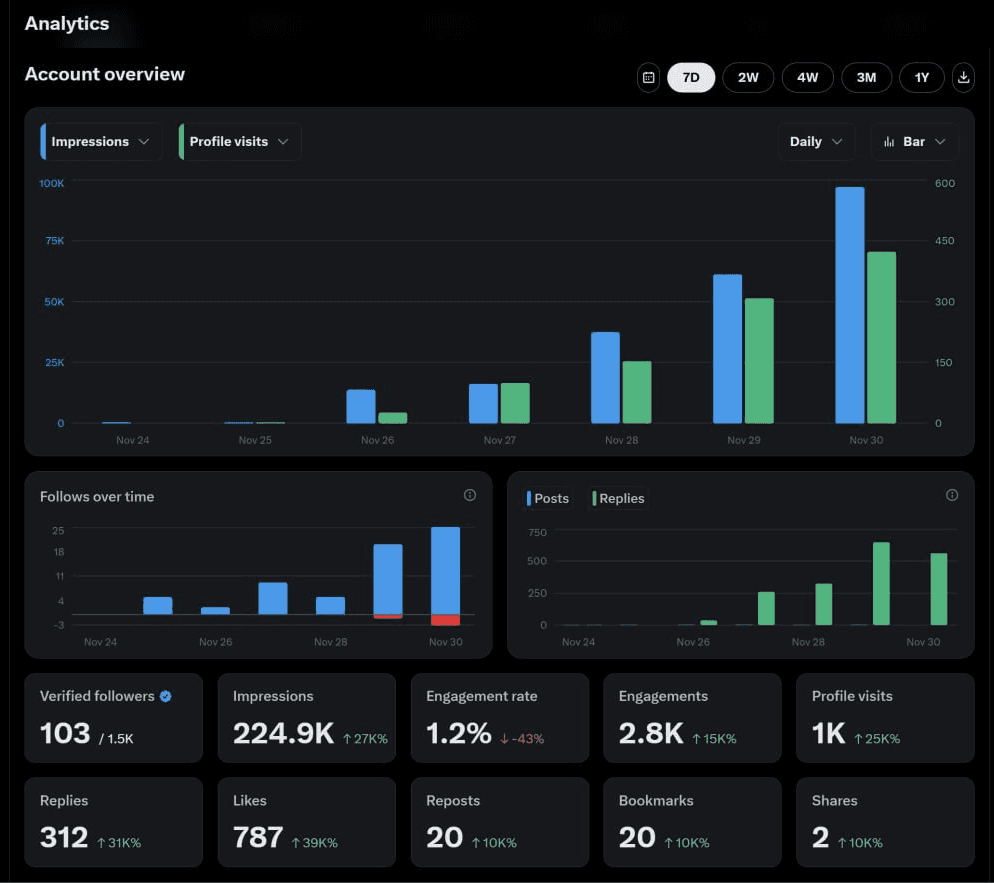994x883 pixels.
Task: Open the Replies 312 card
Action: (113, 822)
